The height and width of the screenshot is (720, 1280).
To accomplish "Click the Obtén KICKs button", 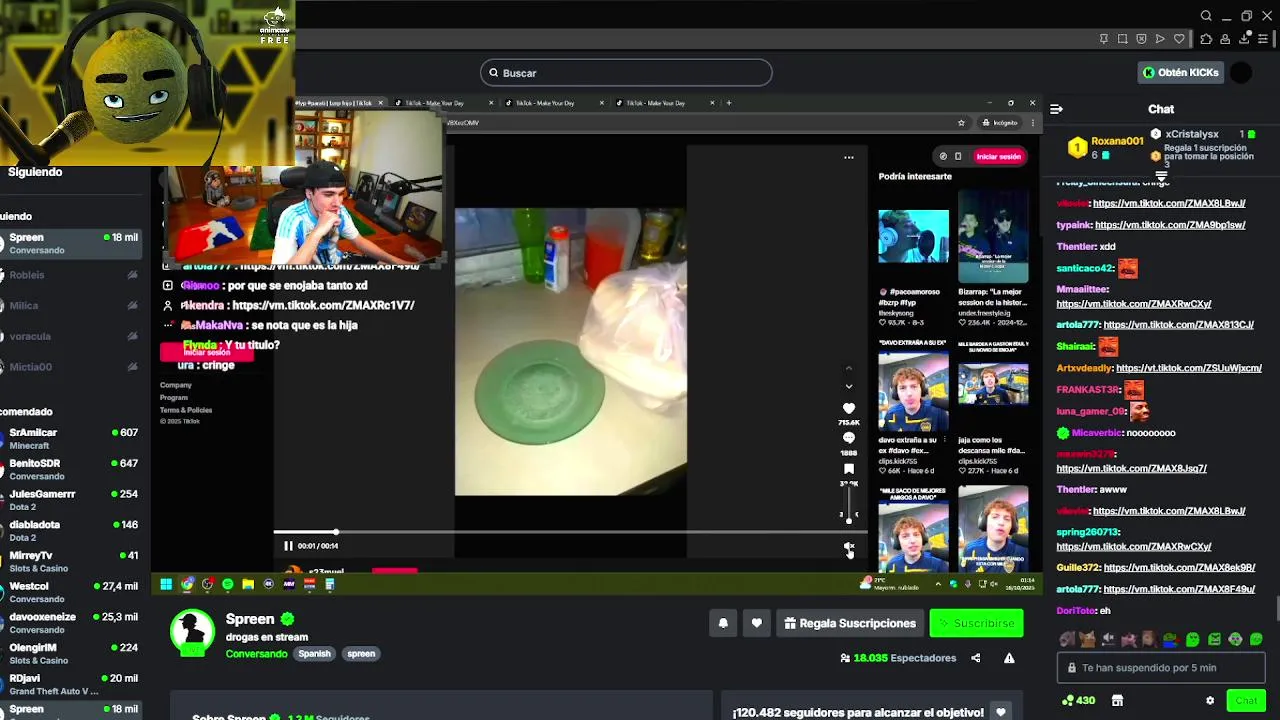I will [x=1181, y=72].
